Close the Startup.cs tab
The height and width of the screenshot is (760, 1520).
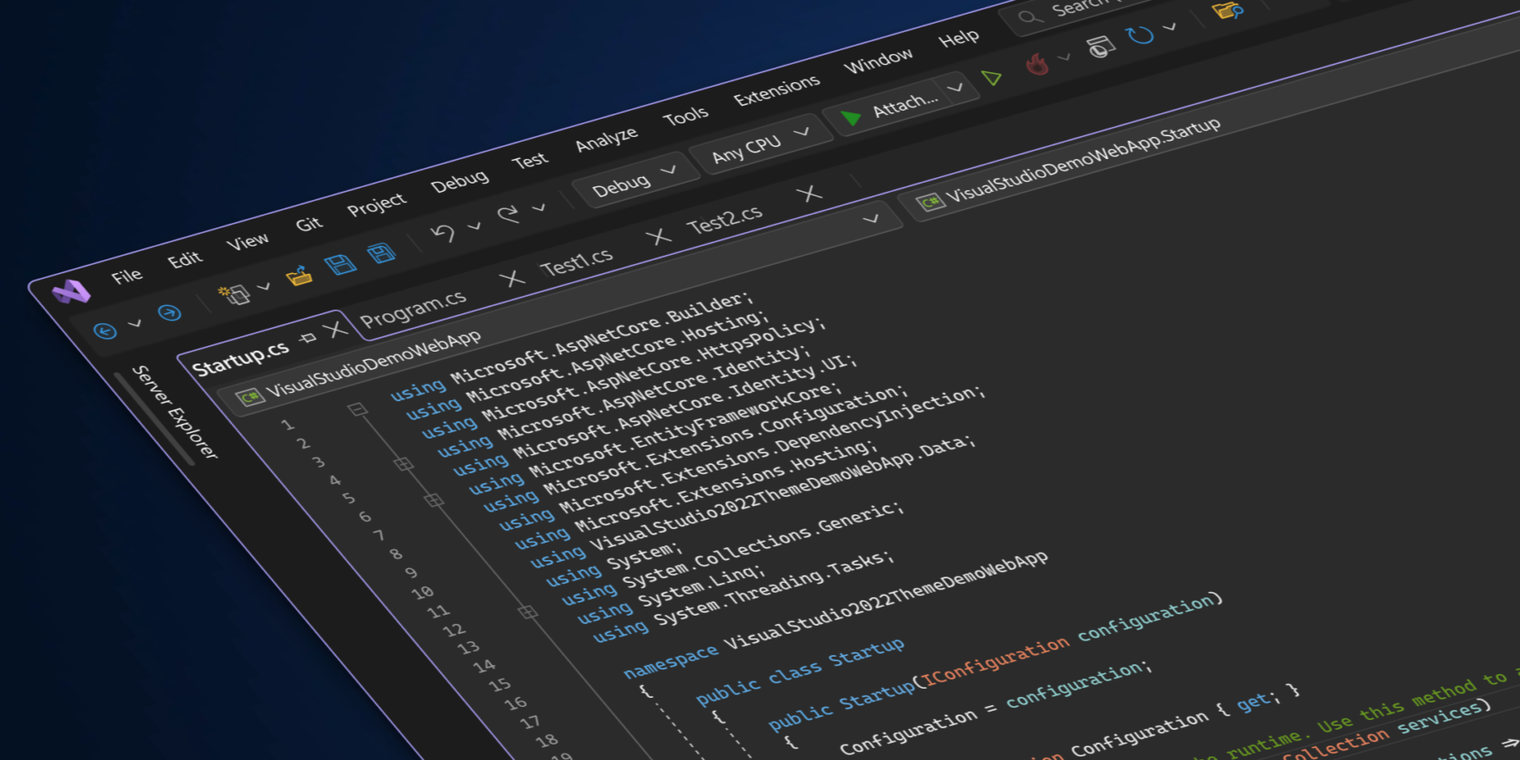[335, 329]
